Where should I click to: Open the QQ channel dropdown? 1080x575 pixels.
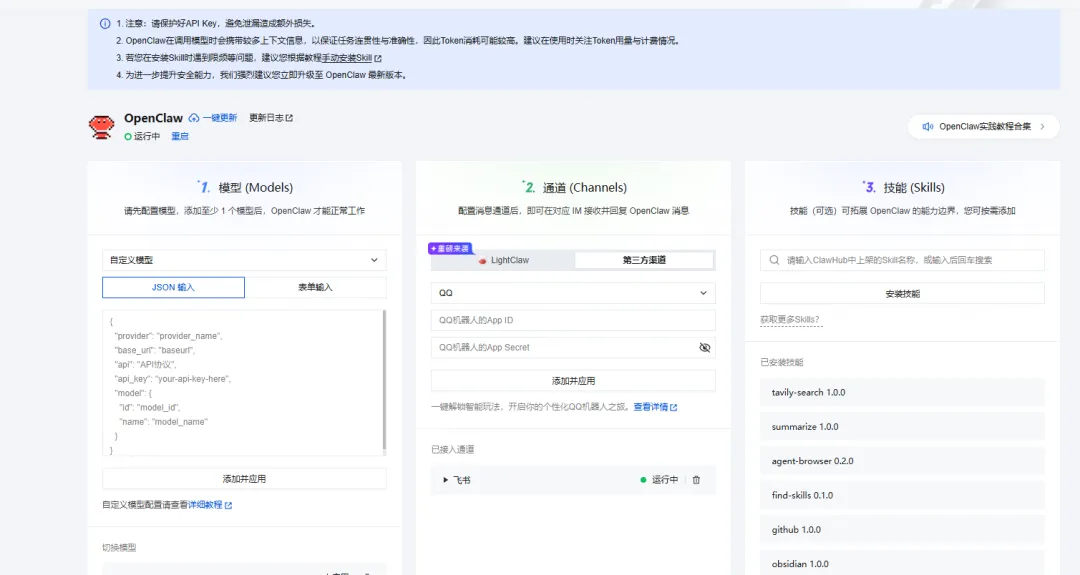pos(573,293)
